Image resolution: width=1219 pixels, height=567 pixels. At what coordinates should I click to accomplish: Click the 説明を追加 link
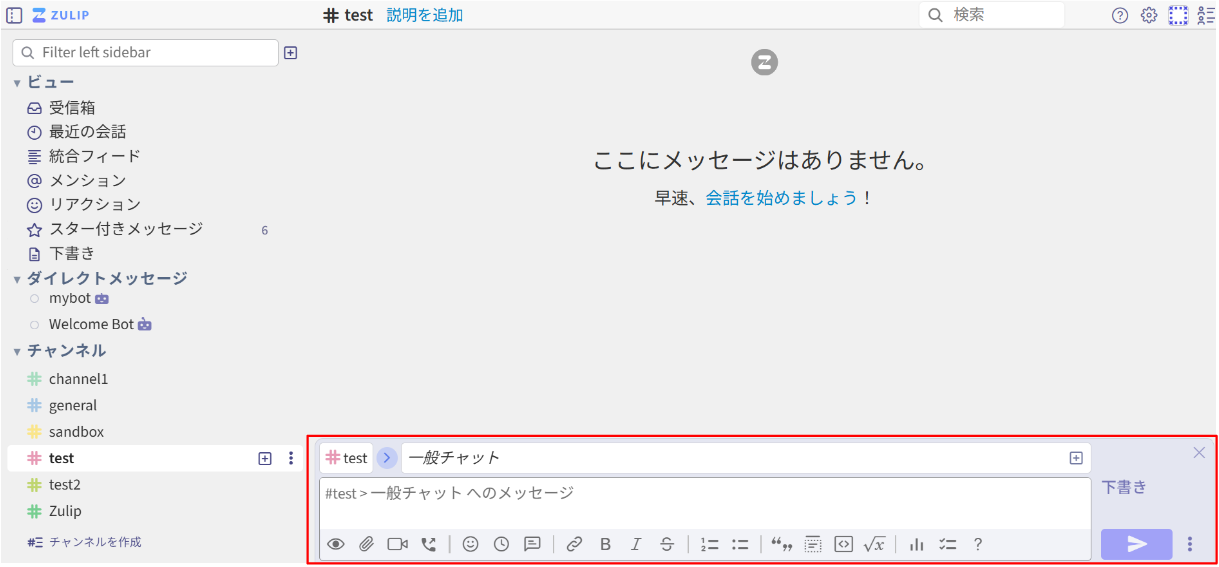click(425, 15)
